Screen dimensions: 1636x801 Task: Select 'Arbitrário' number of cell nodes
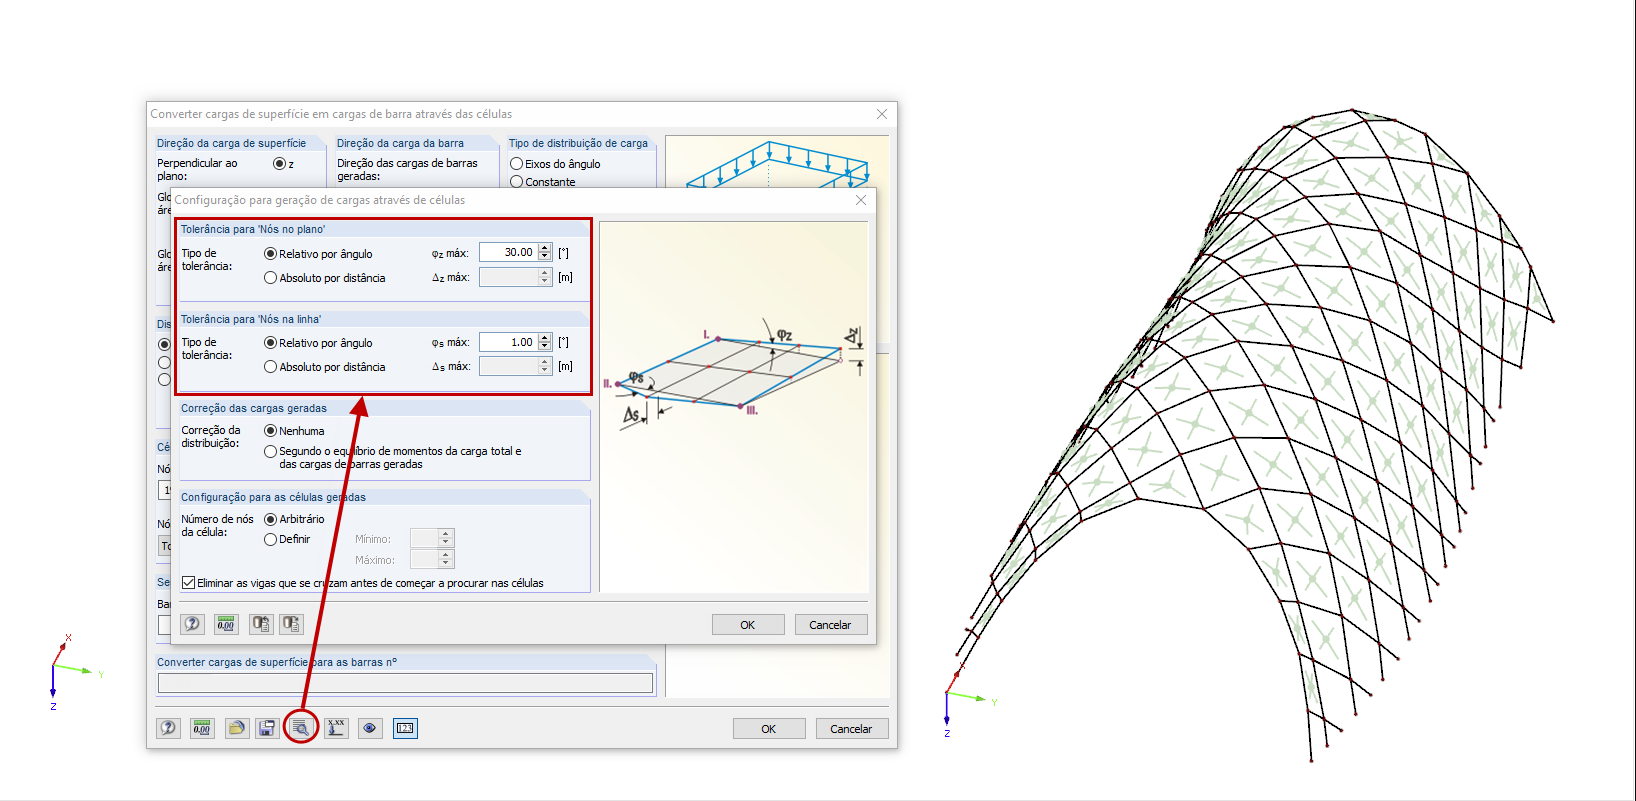[270, 519]
